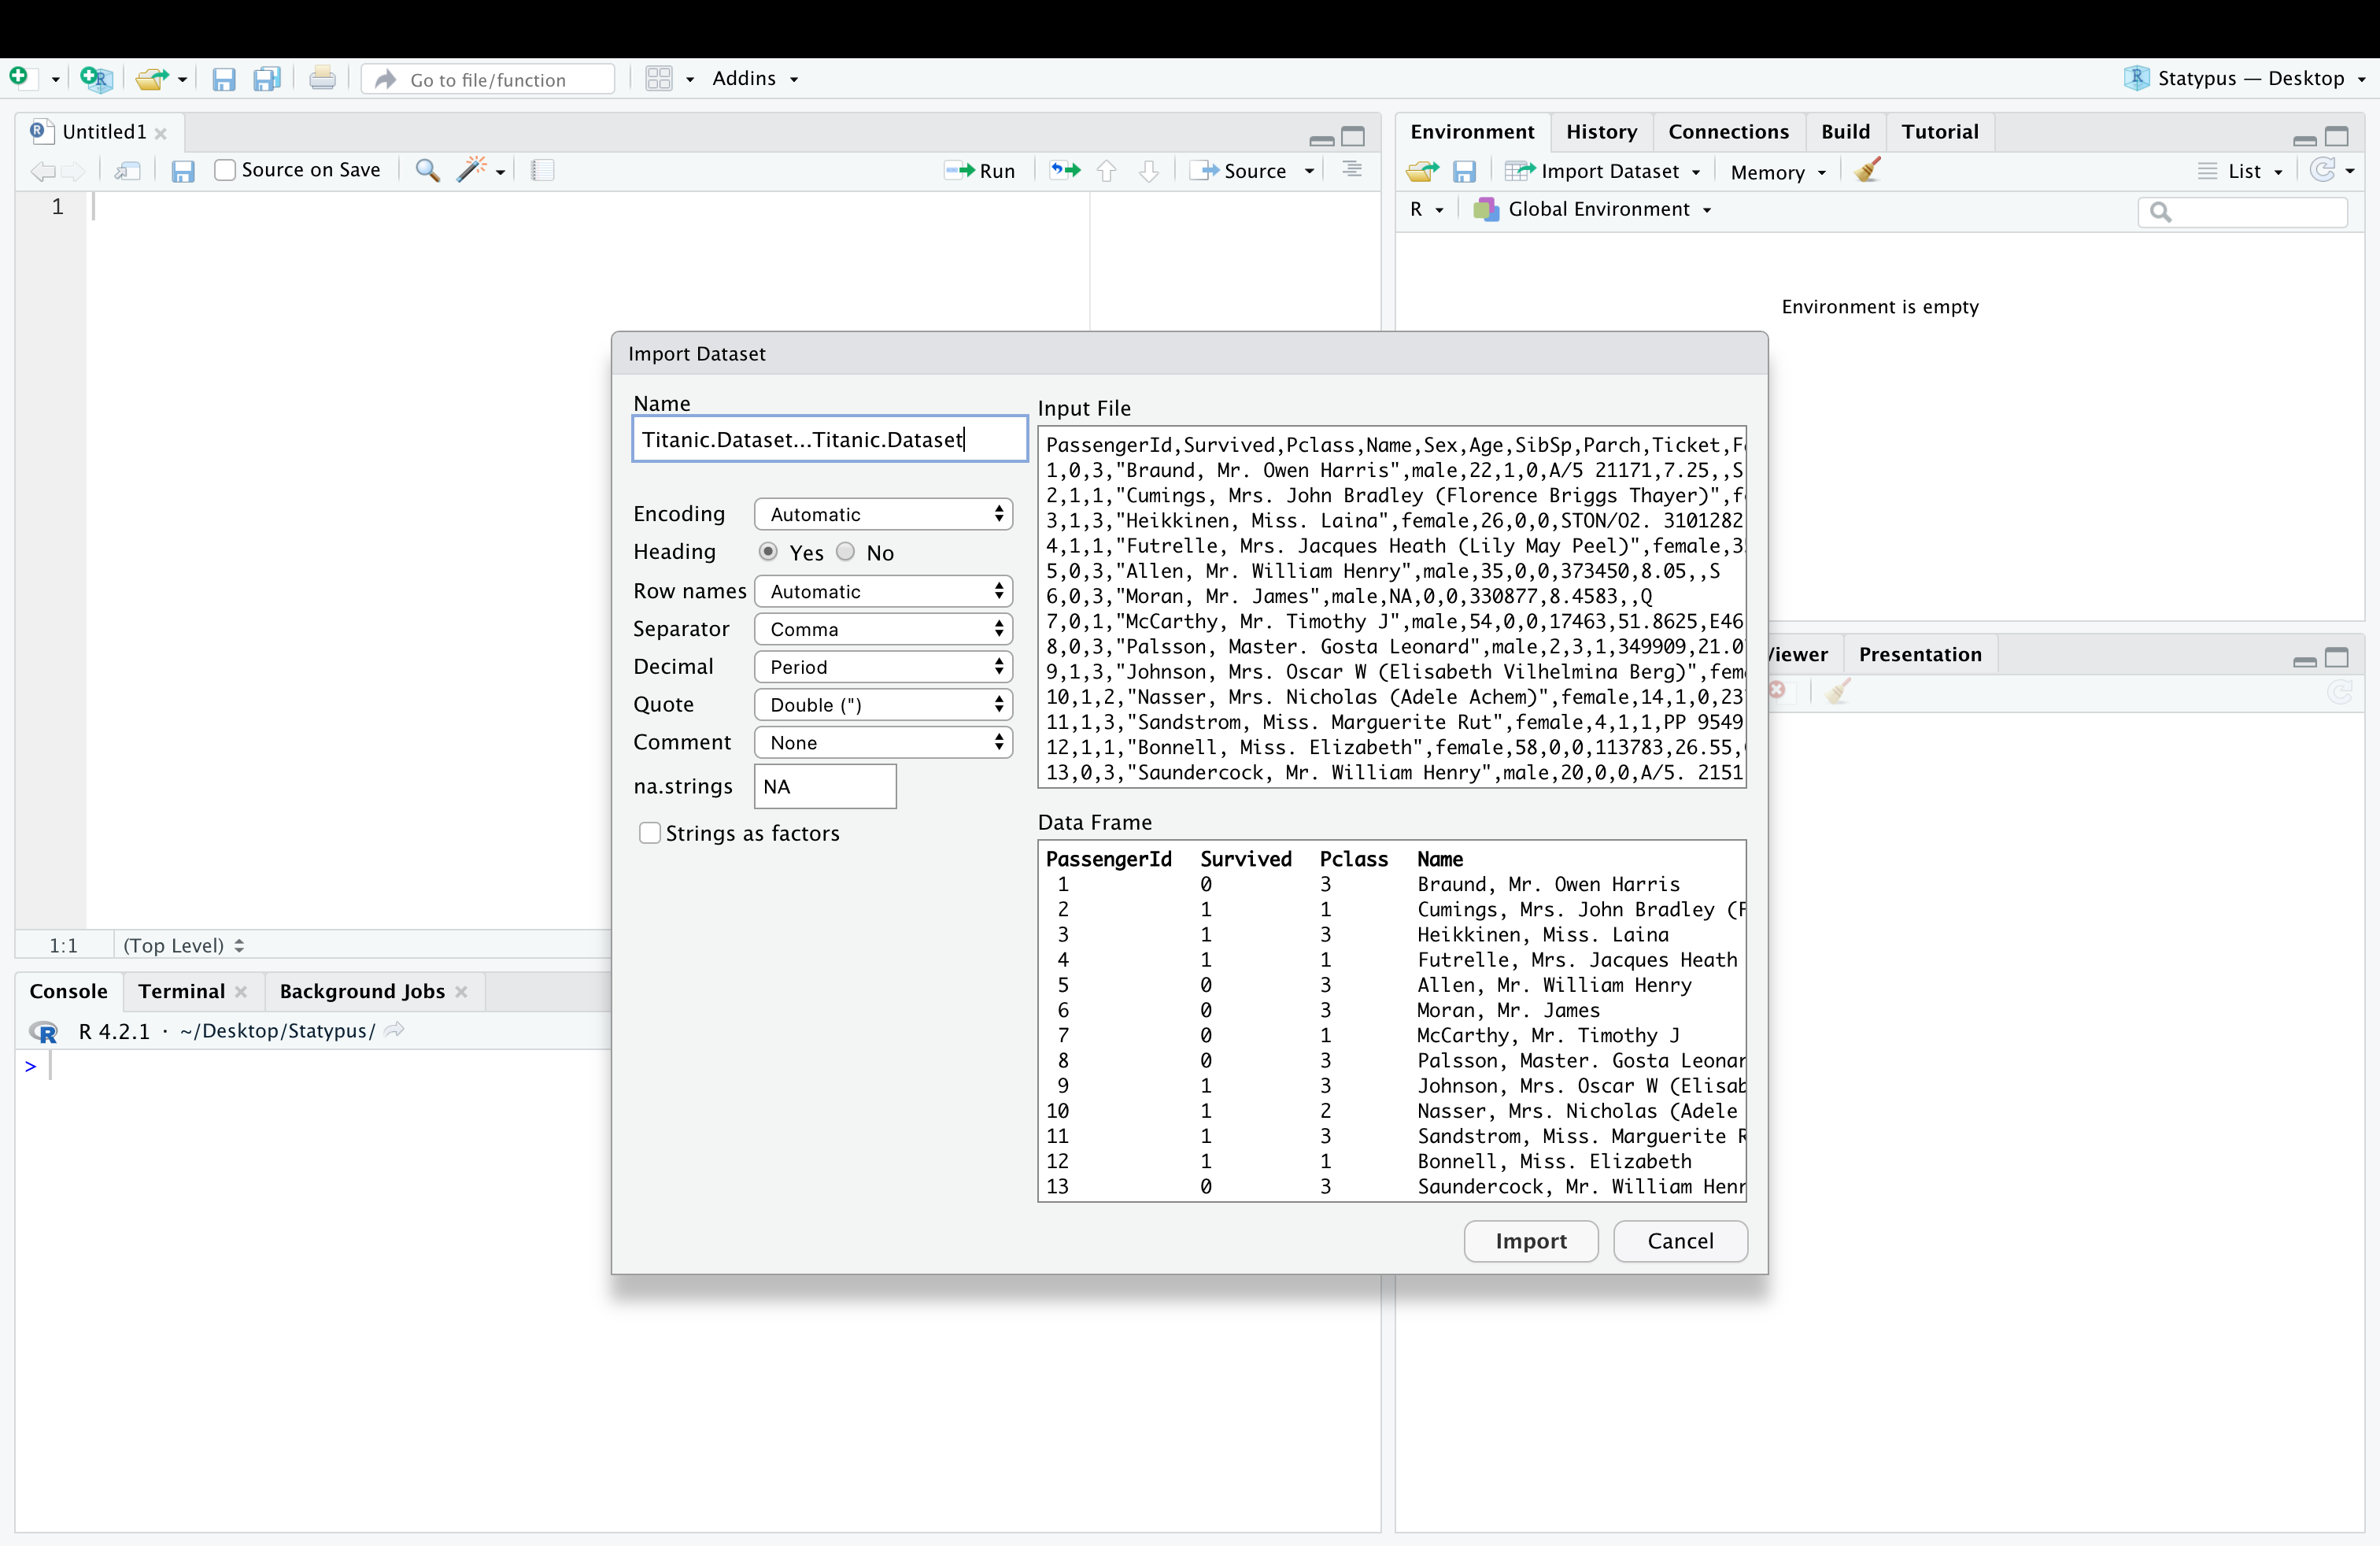The height and width of the screenshot is (1546, 2380).
Task: Click Go to next section arrow icon
Action: pyautogui.click(x=1149, y=171)
